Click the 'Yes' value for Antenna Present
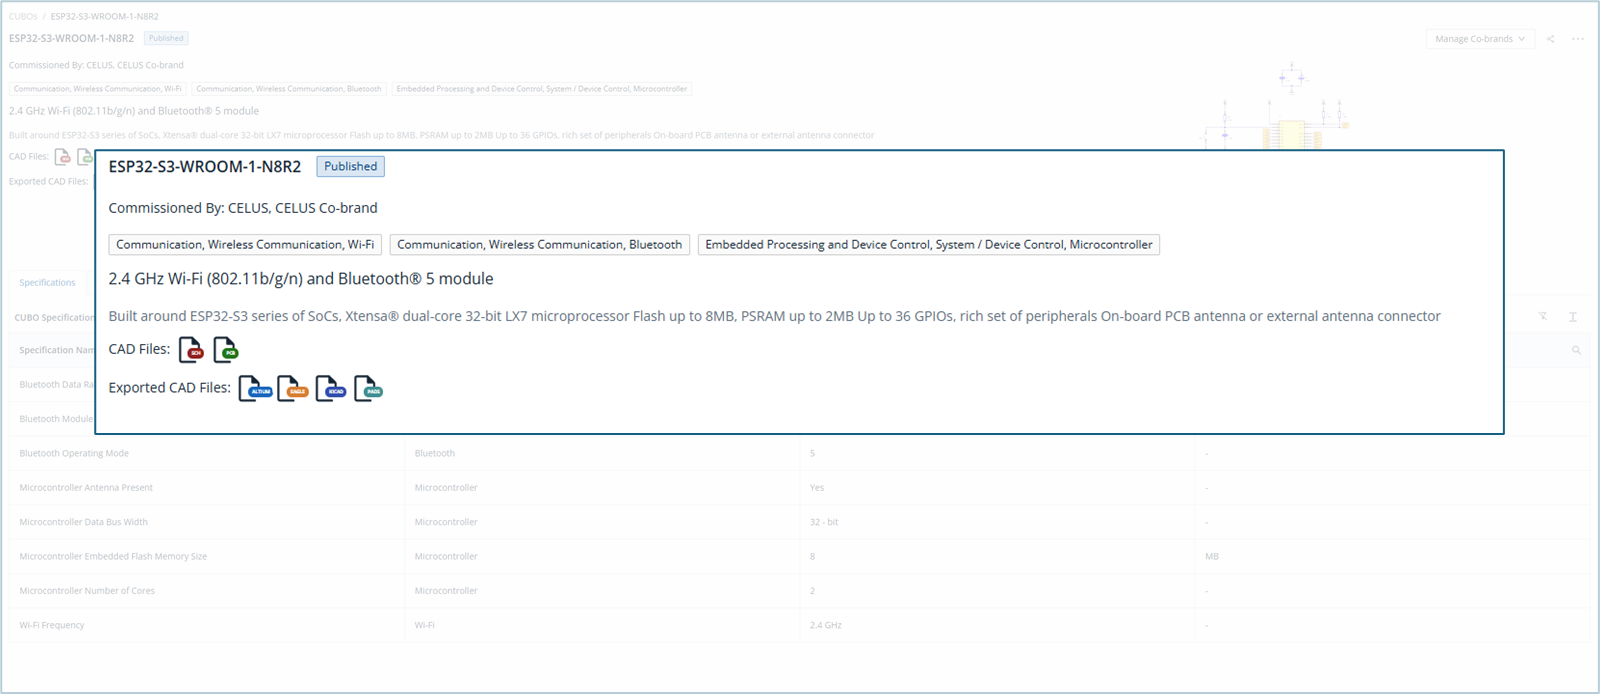The width and height of the screenshot is (1600, 694). tap(817, 488)
